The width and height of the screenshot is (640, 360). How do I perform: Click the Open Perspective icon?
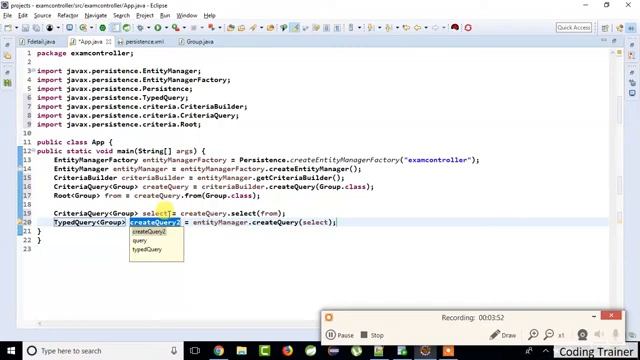605,28
